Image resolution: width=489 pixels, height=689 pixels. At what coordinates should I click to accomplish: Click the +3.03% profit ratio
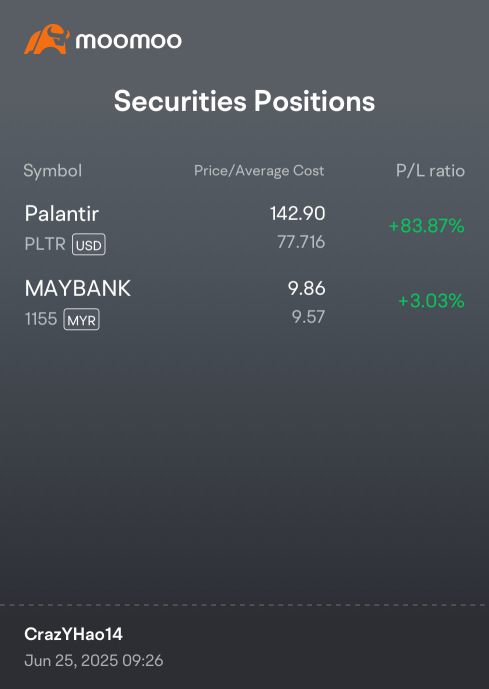pyautogui.click(x=431, y=301)
